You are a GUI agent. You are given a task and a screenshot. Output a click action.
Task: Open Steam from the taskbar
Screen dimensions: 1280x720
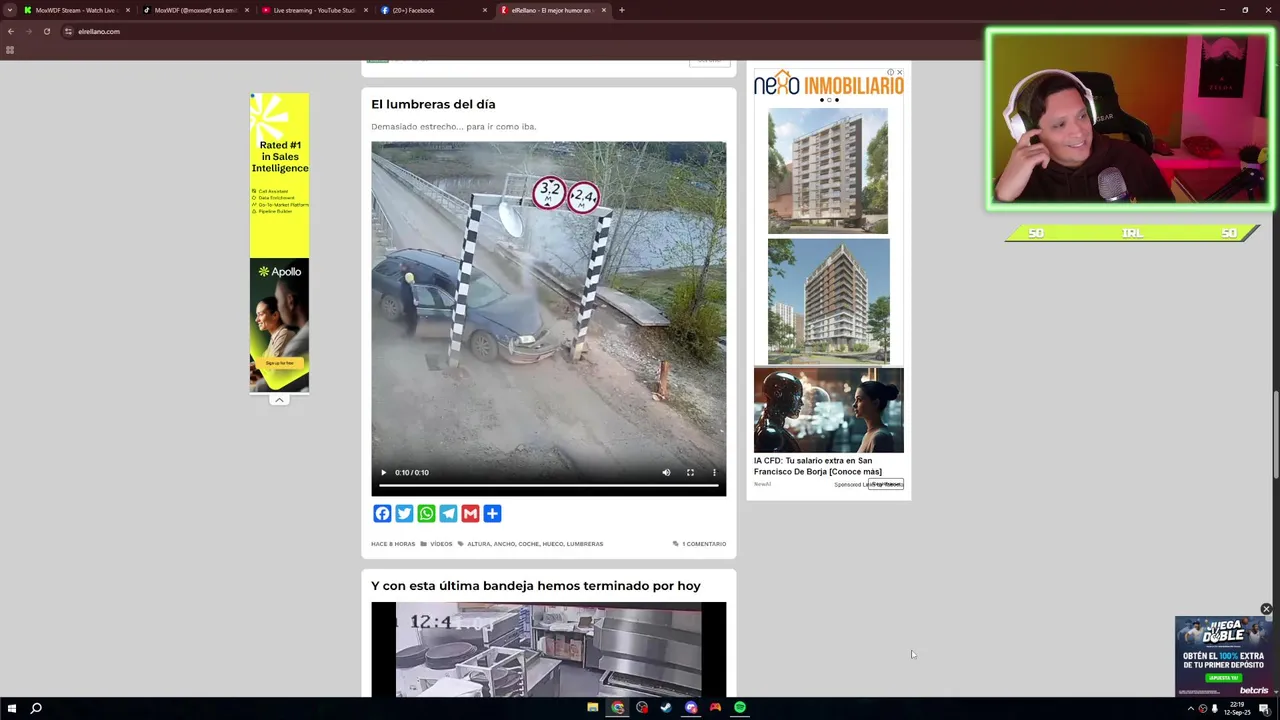666,708
